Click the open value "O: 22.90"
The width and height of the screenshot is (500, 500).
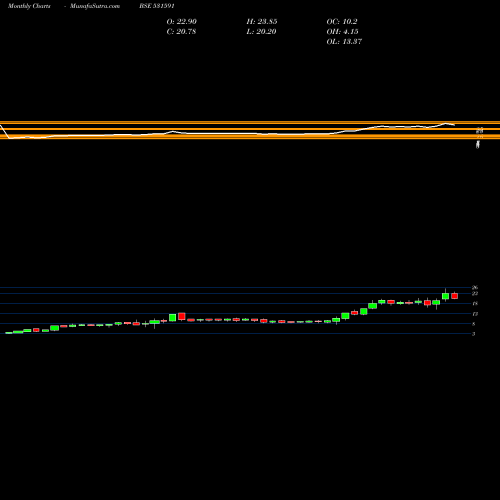click(181, 22)
